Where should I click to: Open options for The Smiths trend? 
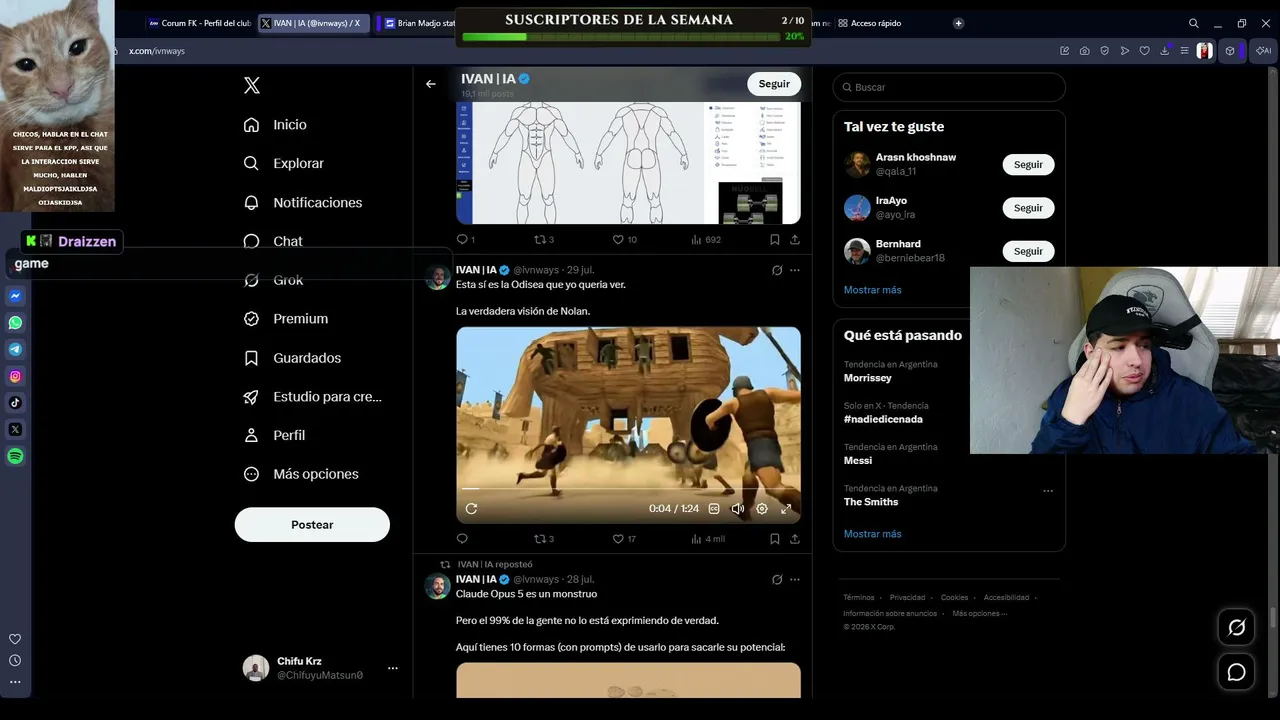pyautogui.click(x=1048, y=491)
